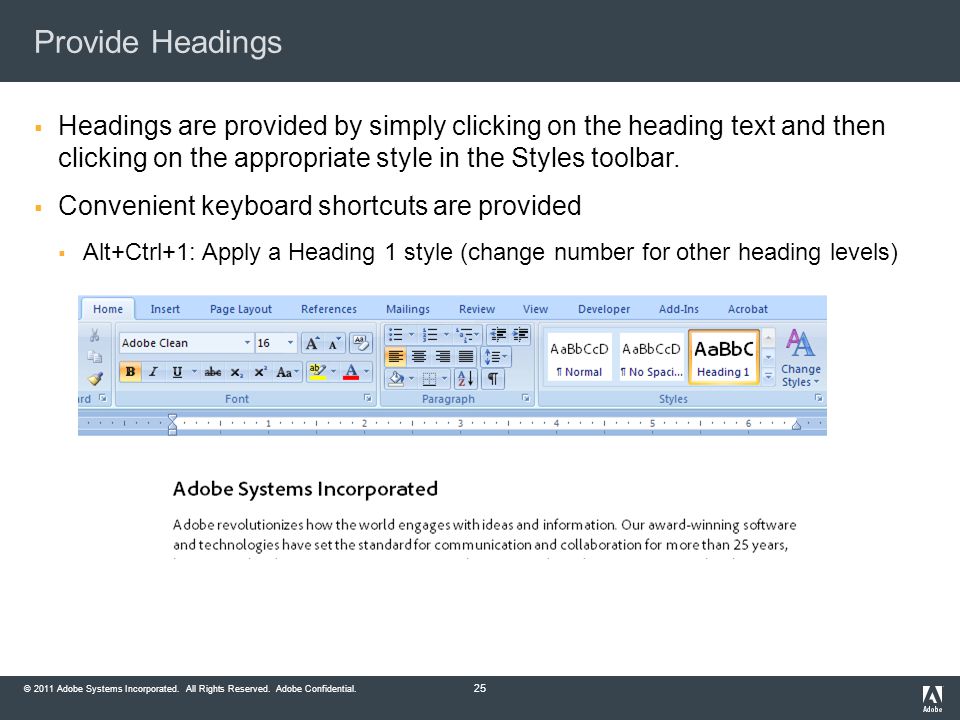Increase paragraph indent
Screen dimensions: 960x720
(x=521, y=334)
